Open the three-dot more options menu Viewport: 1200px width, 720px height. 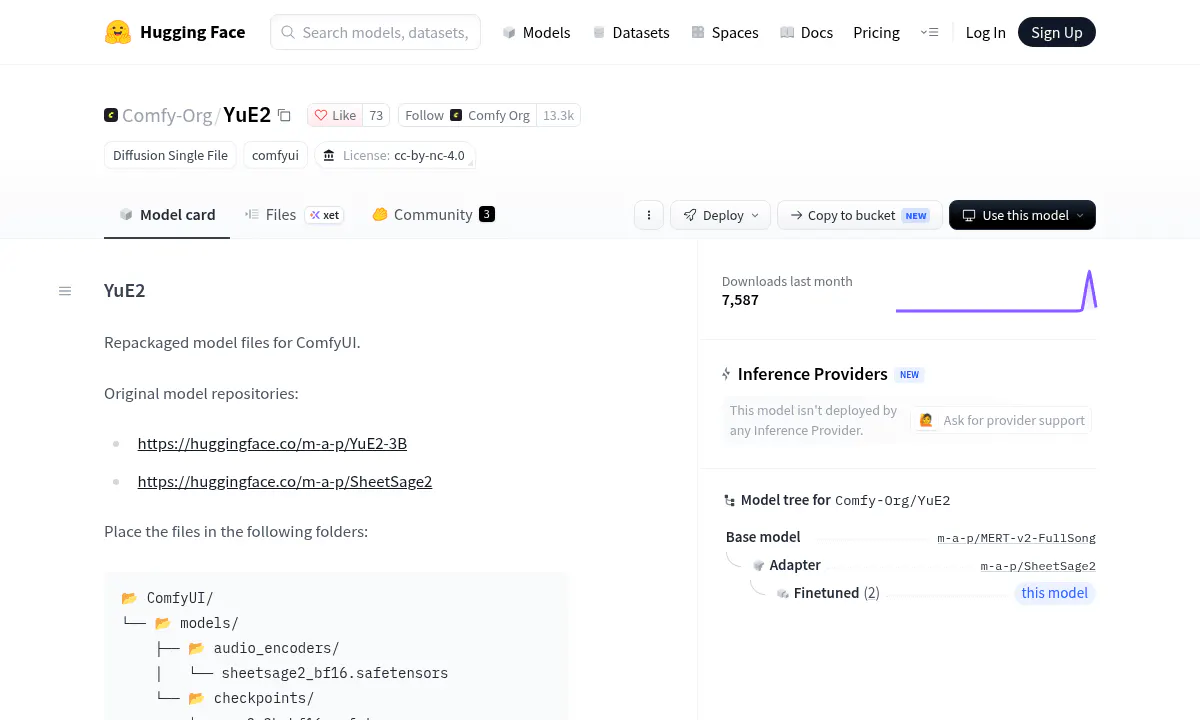[649, 215]
